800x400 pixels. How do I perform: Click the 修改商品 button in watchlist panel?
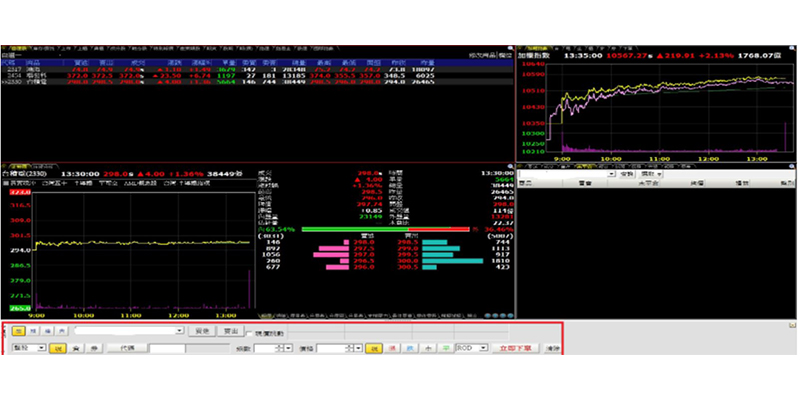click(483, 55)
